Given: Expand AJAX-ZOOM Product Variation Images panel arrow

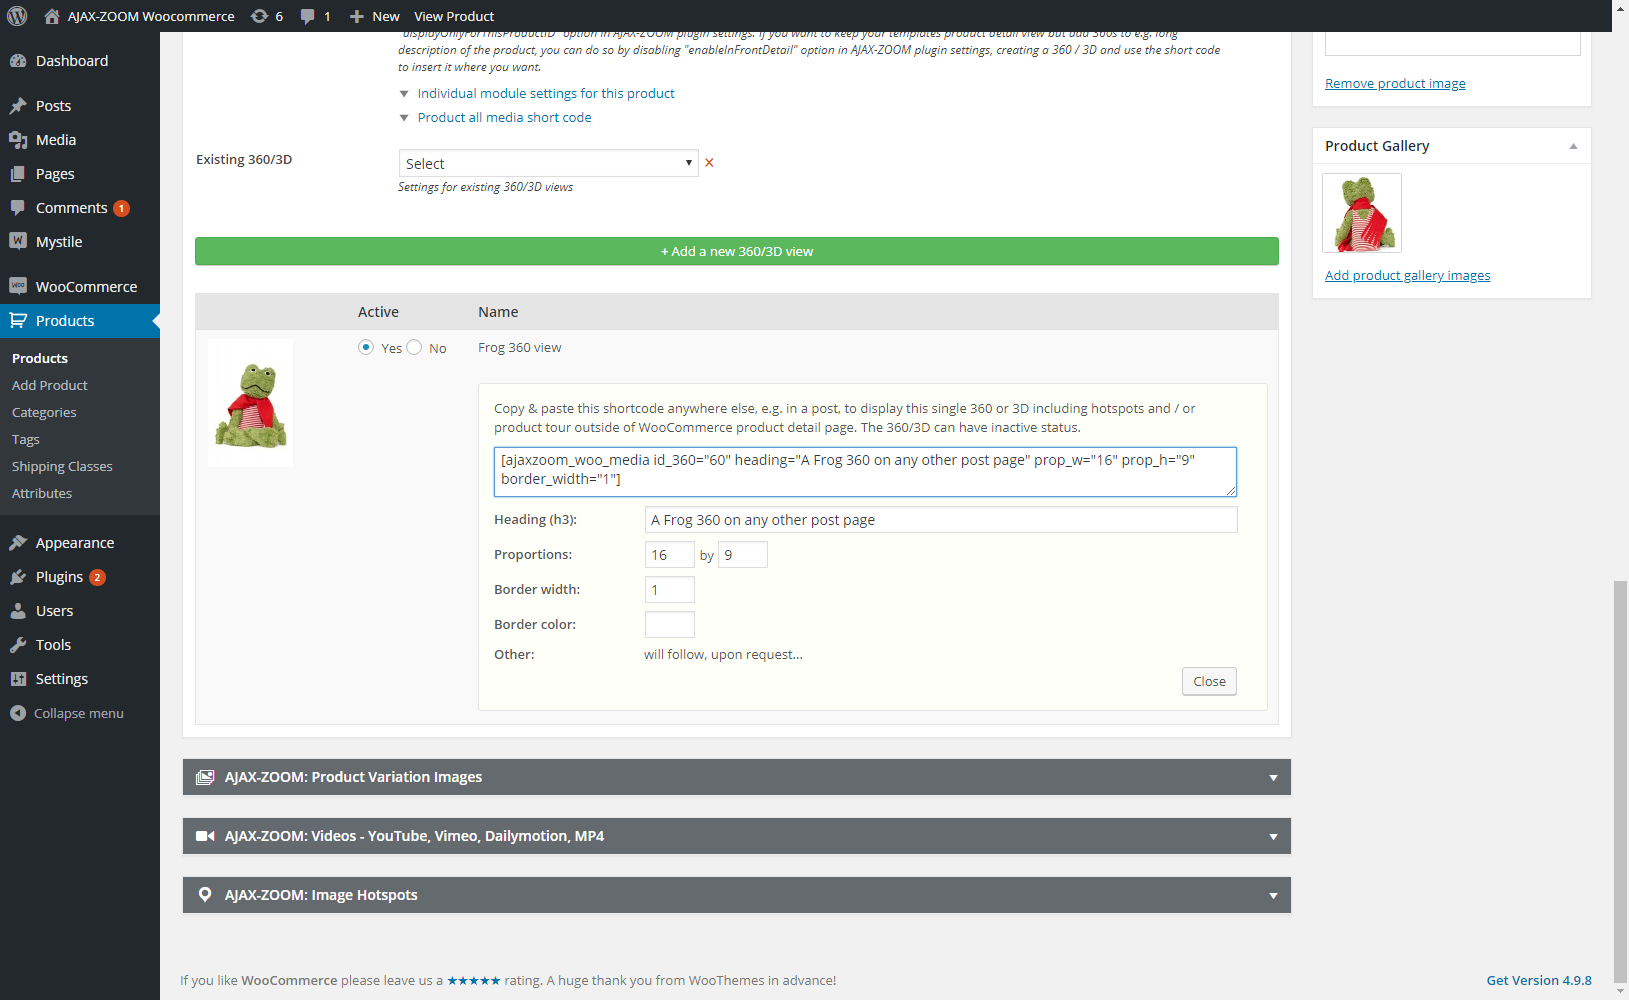Looking at the screenshot, I should pos(1273,778).
